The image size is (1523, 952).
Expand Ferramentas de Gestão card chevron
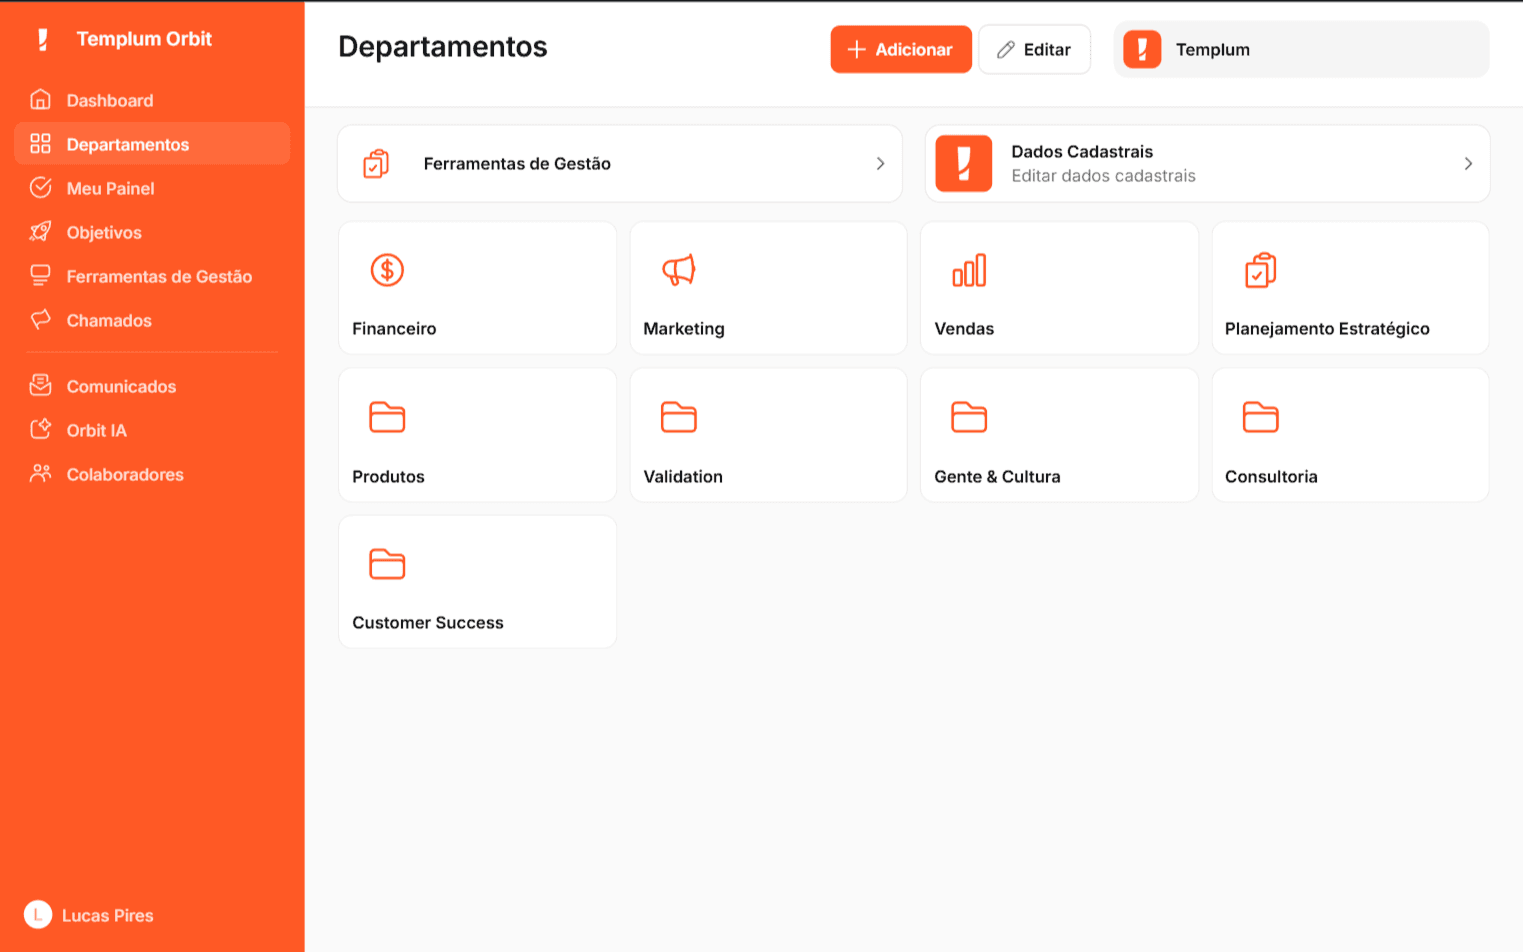(880, 164)
